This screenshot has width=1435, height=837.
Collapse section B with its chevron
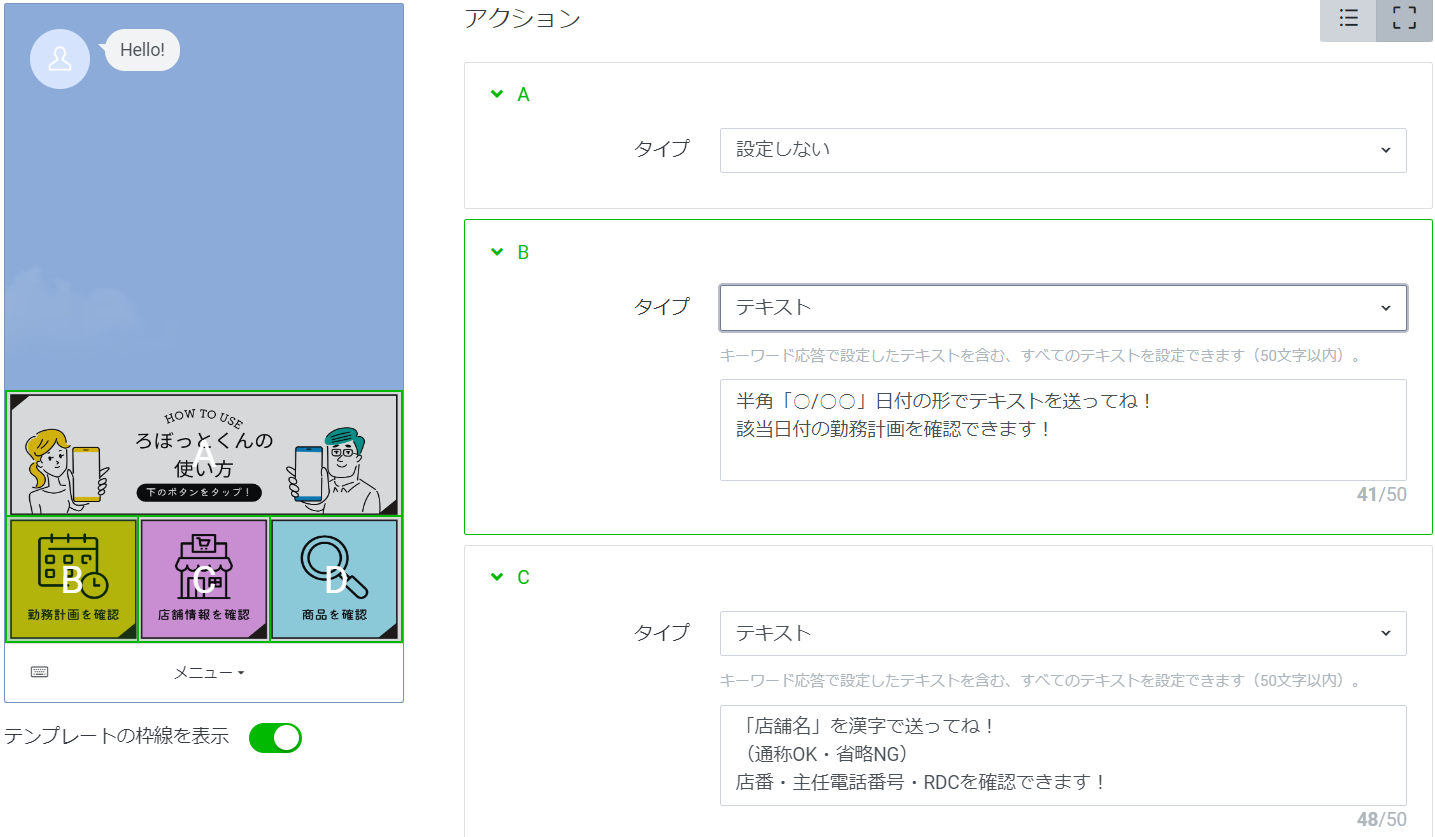coord(495,252)
